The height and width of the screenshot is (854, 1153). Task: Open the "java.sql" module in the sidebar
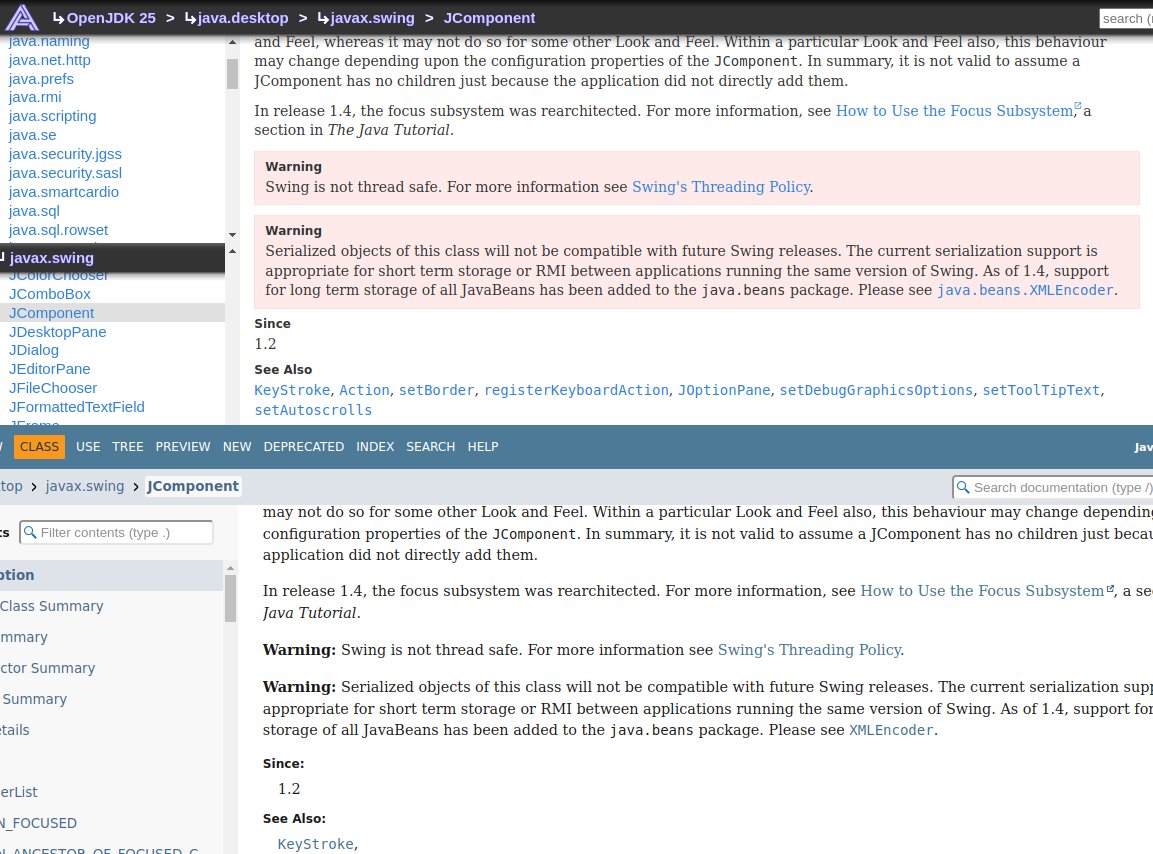34,211
